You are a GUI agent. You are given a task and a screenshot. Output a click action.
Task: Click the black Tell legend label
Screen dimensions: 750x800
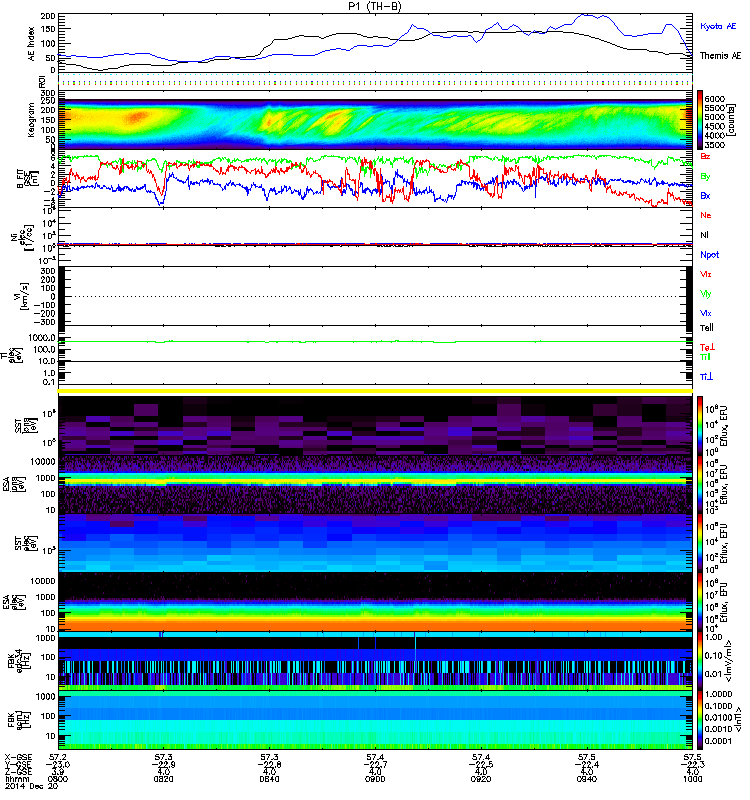(706, 328)
